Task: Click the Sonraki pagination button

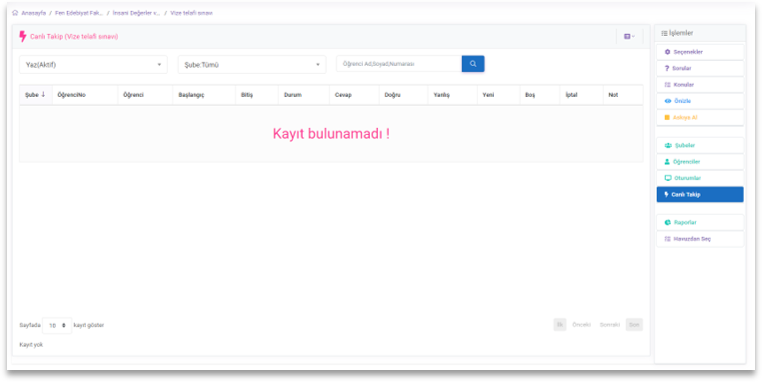Action: point(610,325)
